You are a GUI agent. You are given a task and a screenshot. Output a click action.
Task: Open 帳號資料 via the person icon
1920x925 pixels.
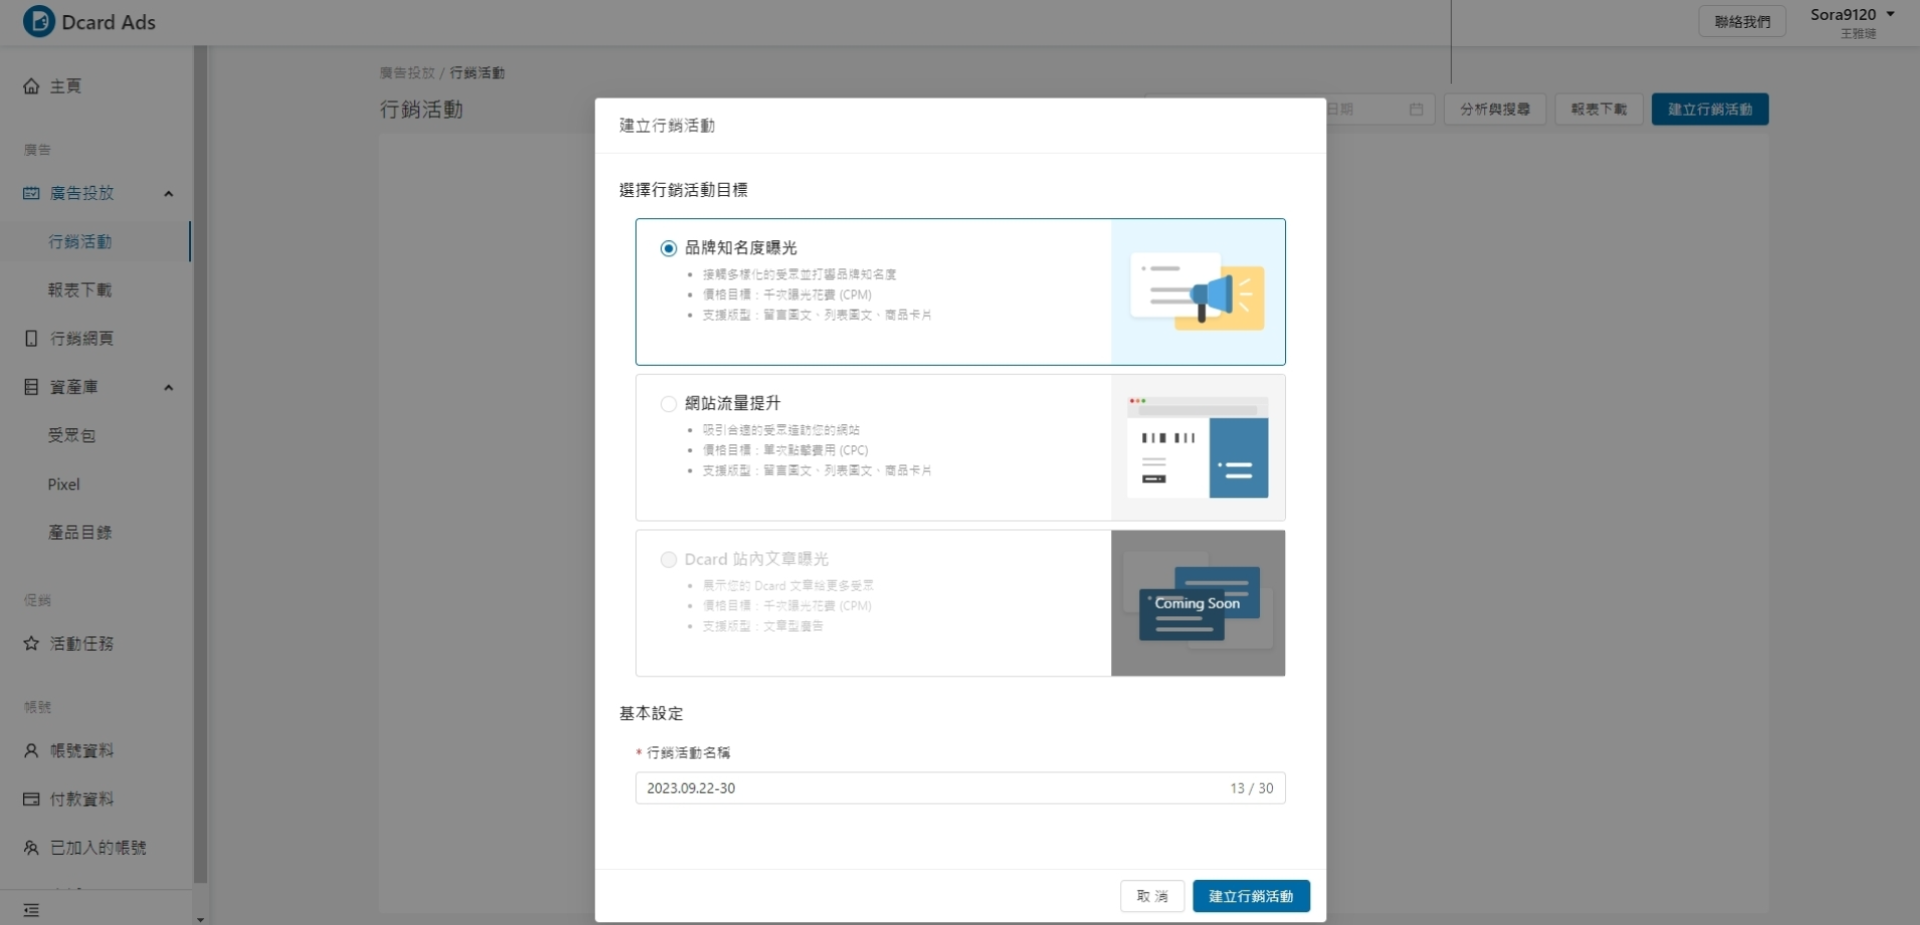click(x=31, y=751)
